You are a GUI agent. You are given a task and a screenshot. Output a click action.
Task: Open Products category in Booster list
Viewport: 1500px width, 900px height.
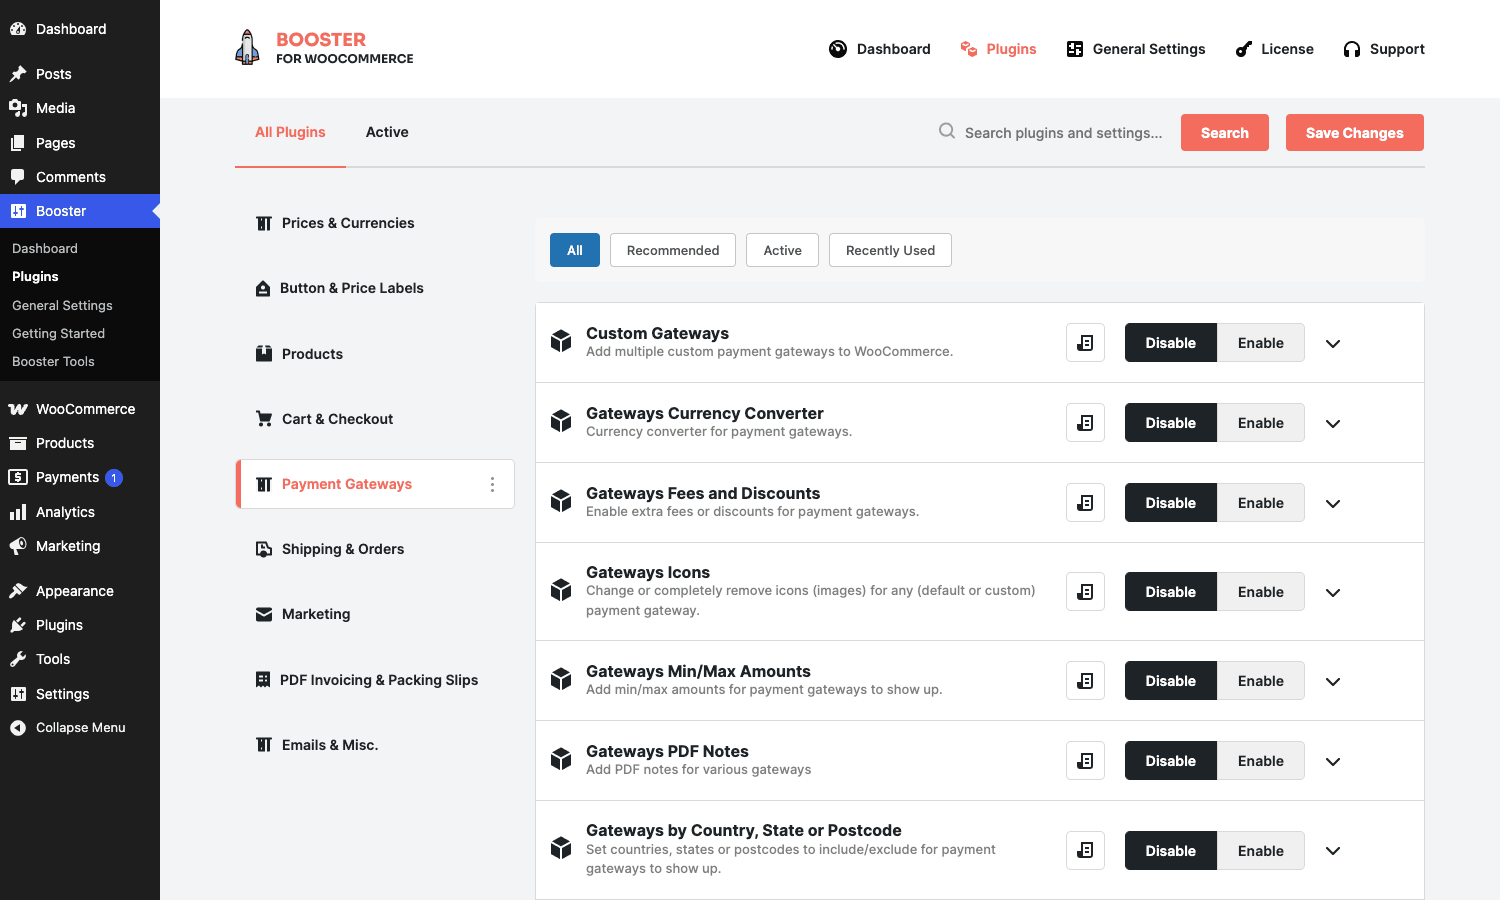[312, 354]
